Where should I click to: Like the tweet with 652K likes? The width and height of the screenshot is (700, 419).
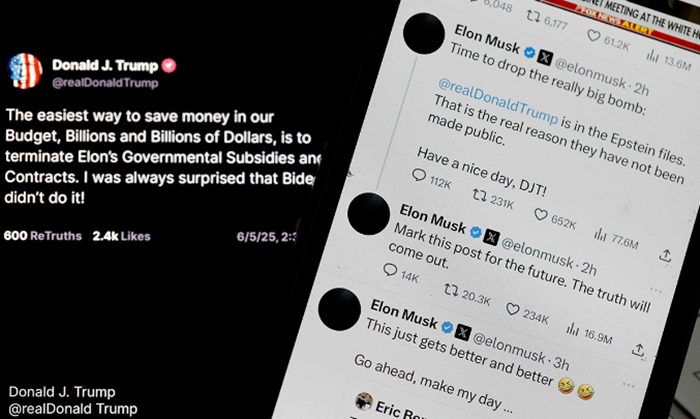[x=541, y=215]
